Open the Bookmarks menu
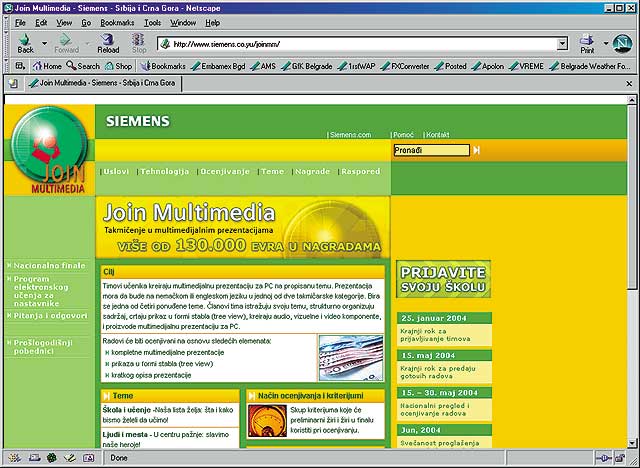The image size is (640, 468). 117,23
